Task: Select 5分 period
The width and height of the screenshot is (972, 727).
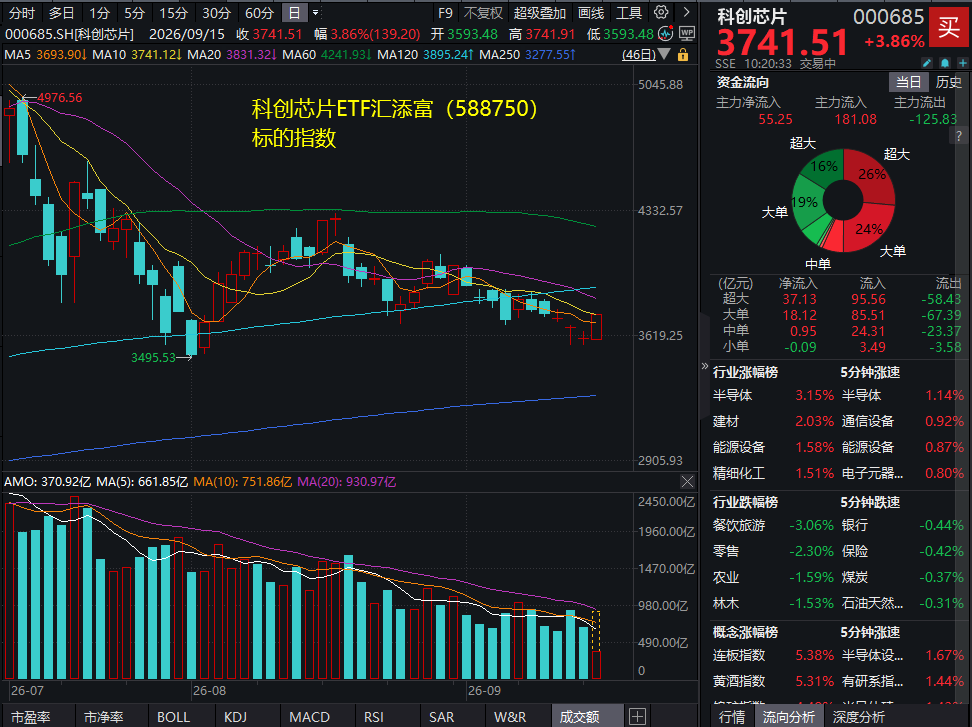Action: (x=134, y=13)
